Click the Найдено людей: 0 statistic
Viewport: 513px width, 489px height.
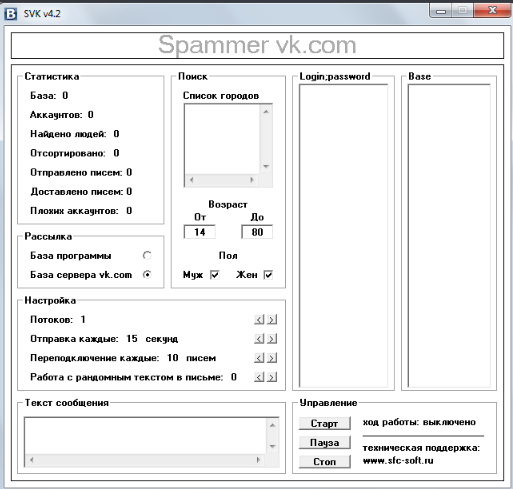pyautogui.click(x=75, y=134)
